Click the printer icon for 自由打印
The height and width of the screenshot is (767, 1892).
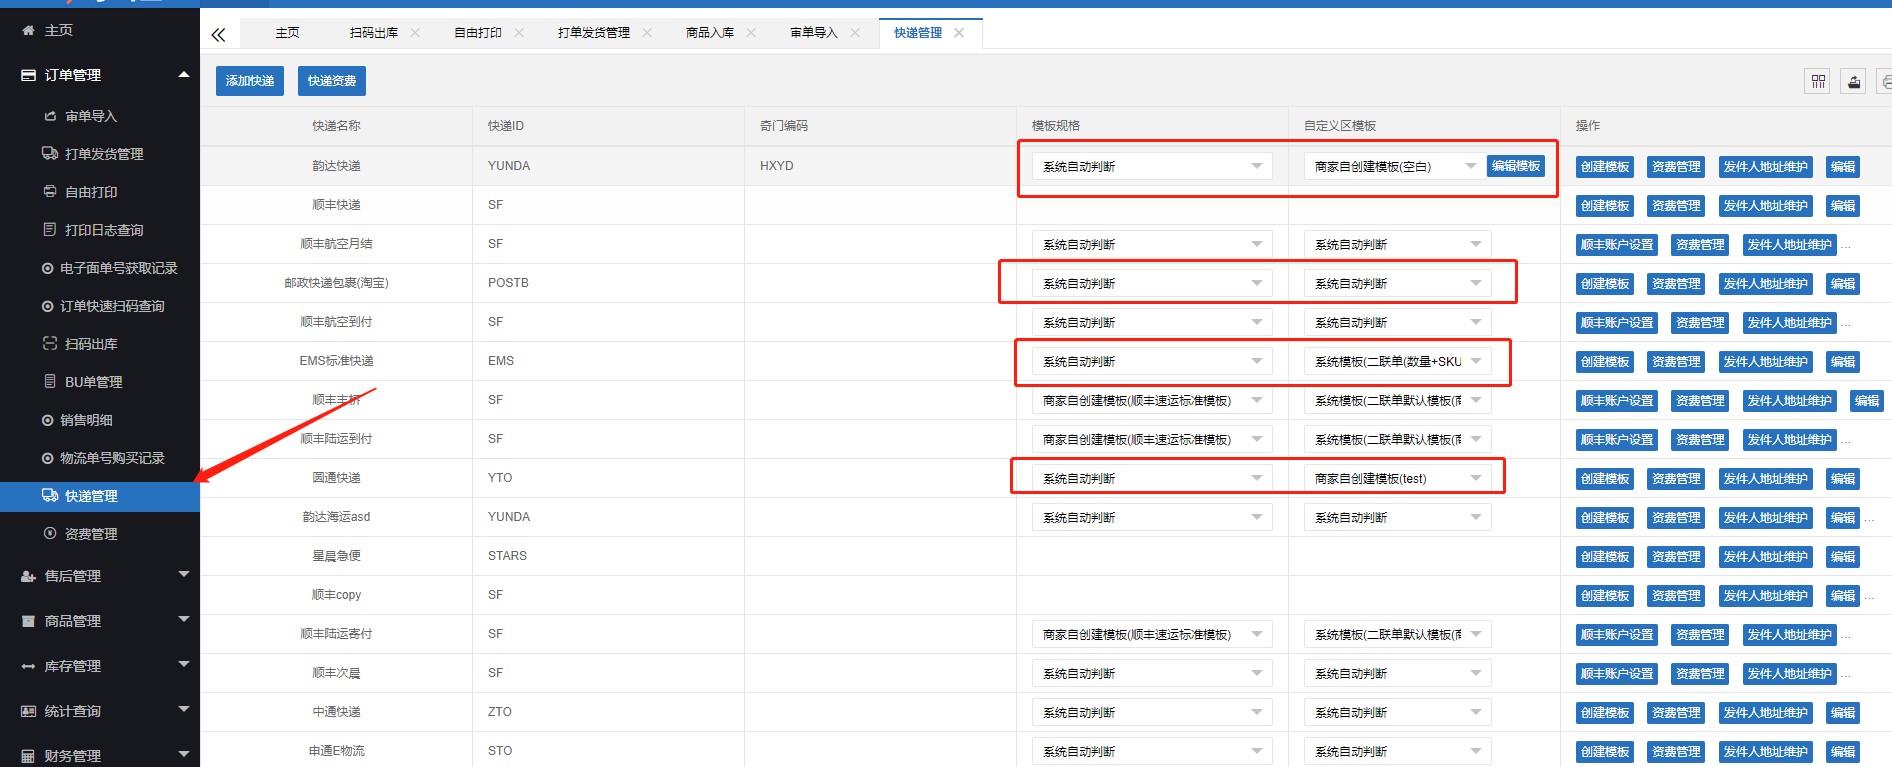click(49, 192)
